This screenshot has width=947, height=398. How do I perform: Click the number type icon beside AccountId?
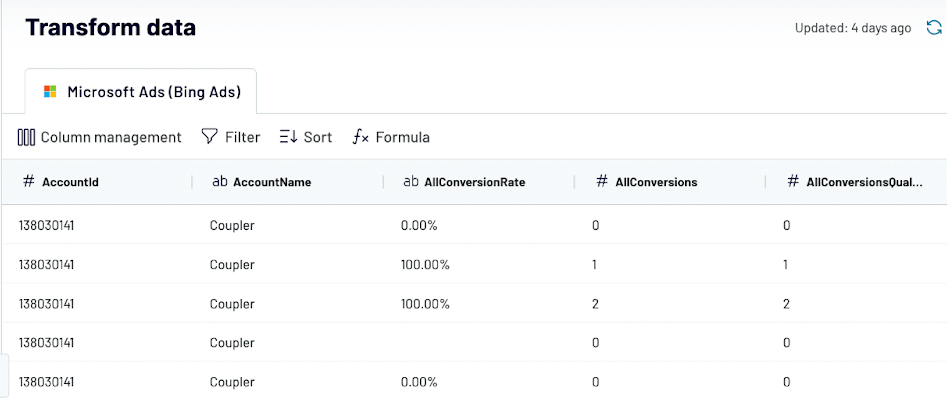(x=28, y=181)
